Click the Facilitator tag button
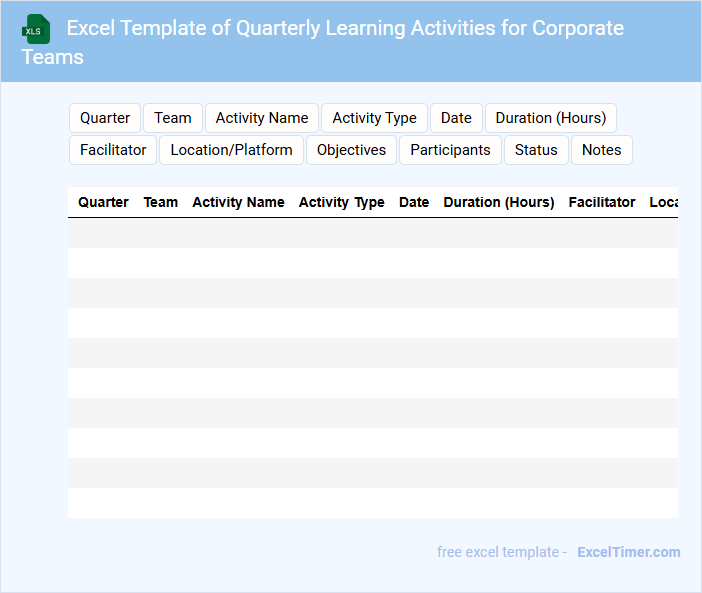 point(113,150)
